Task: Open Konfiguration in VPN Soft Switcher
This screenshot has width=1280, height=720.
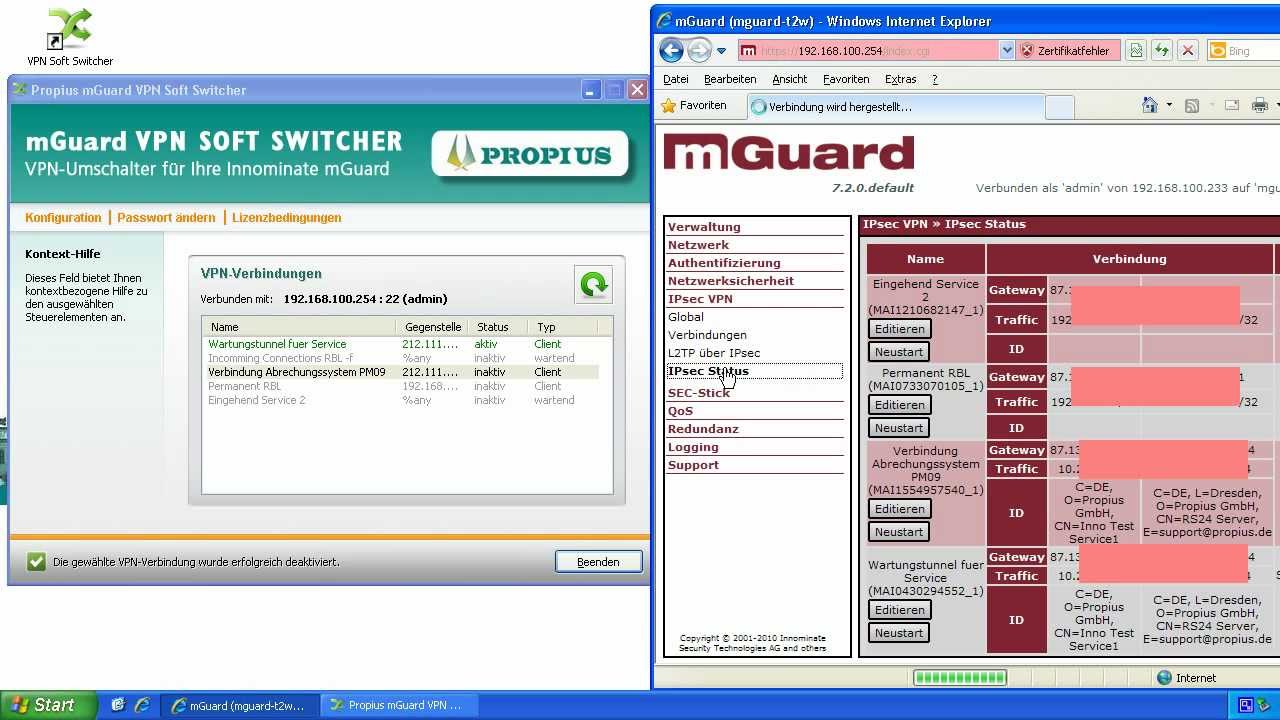Action: (63, 217)
